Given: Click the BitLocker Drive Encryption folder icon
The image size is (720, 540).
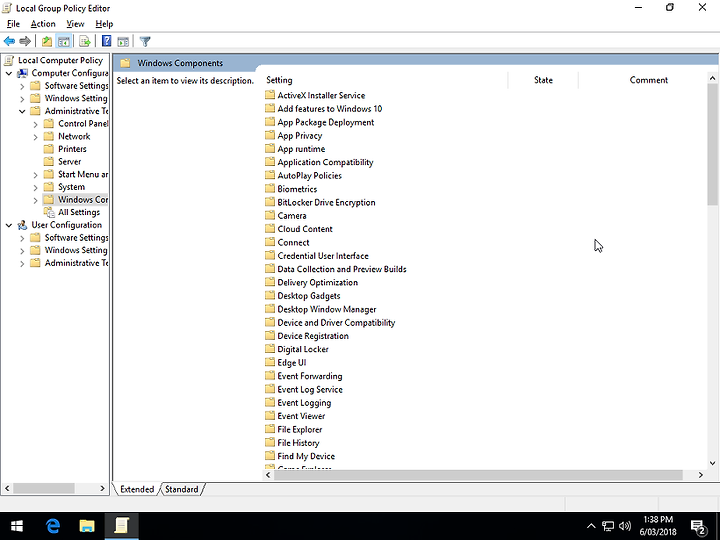Looking at the screenshot, I should pos(270,202).
